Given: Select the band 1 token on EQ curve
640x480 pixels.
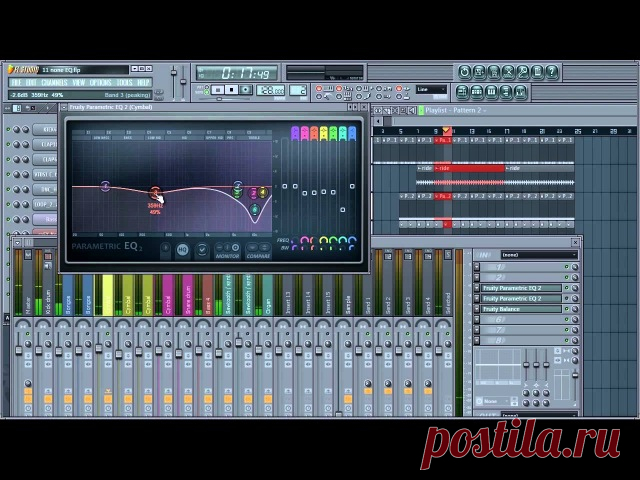Looking at the screenshot, I should (x=105, y=187).
